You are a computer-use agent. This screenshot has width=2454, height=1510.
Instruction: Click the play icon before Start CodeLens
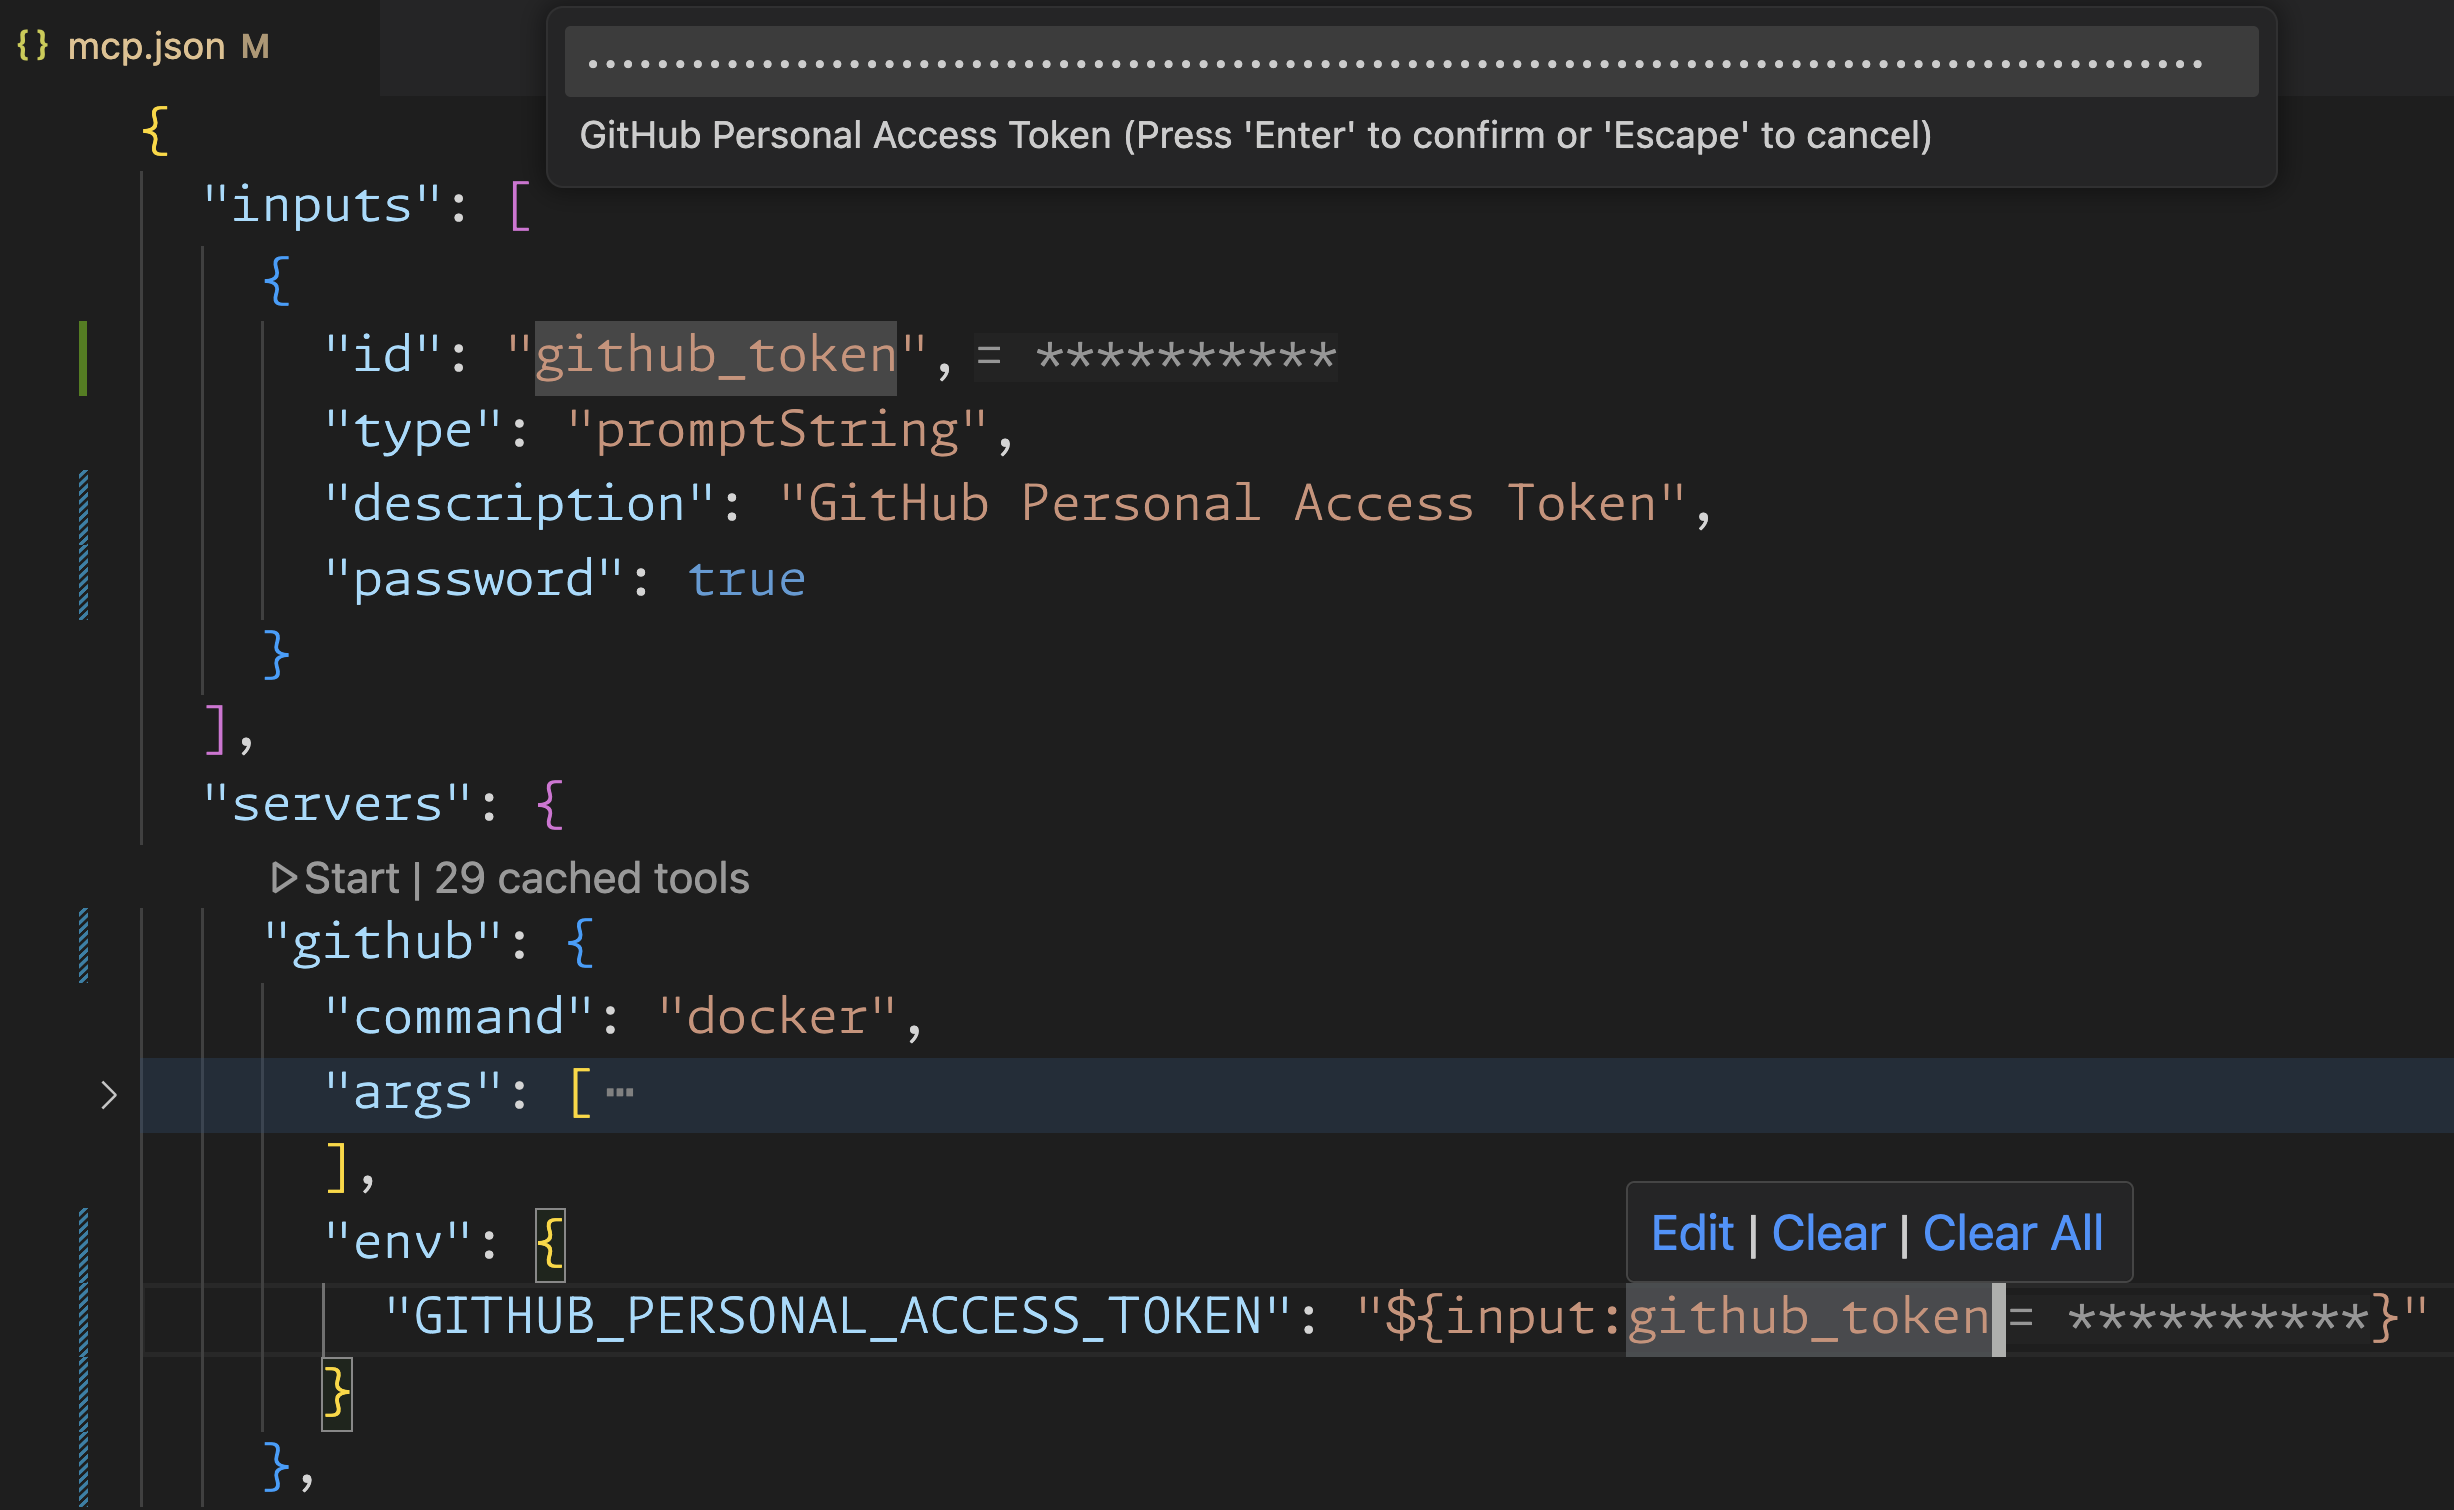pos(284,877)
